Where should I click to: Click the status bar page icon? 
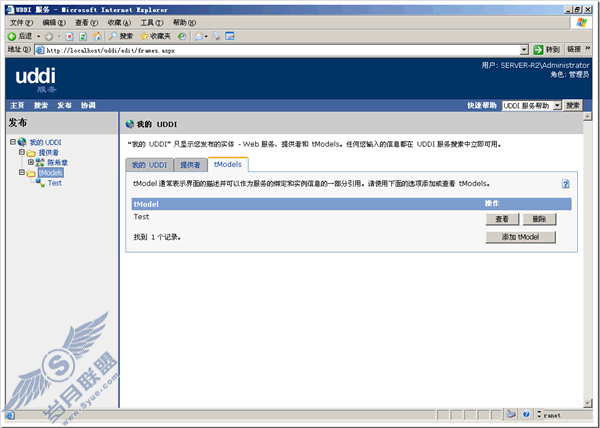10,415
